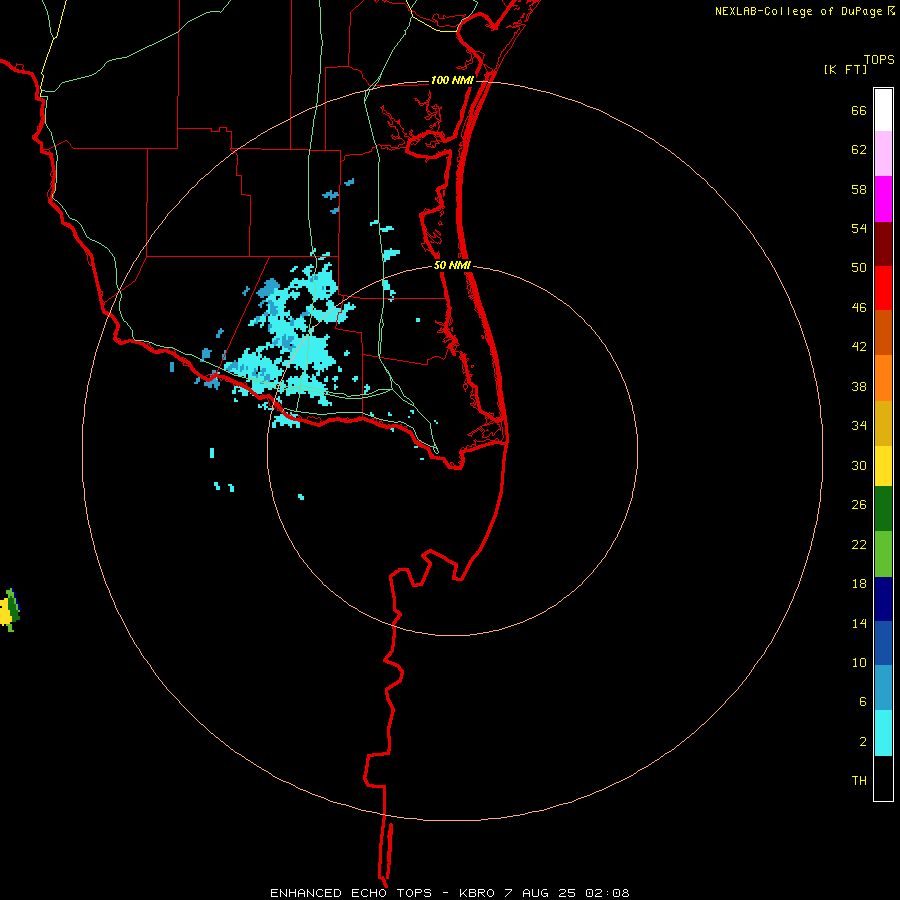The image size is (900, 900).
Task: Click the 50 NMI range ring label
Action: pyautogui.click(x=452, y=265)
